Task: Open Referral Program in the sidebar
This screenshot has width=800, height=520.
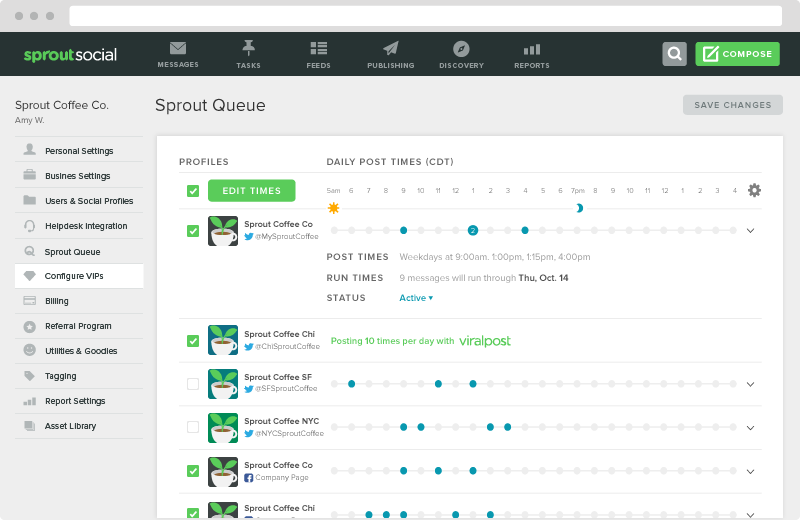Action: (x=79, y=326)
